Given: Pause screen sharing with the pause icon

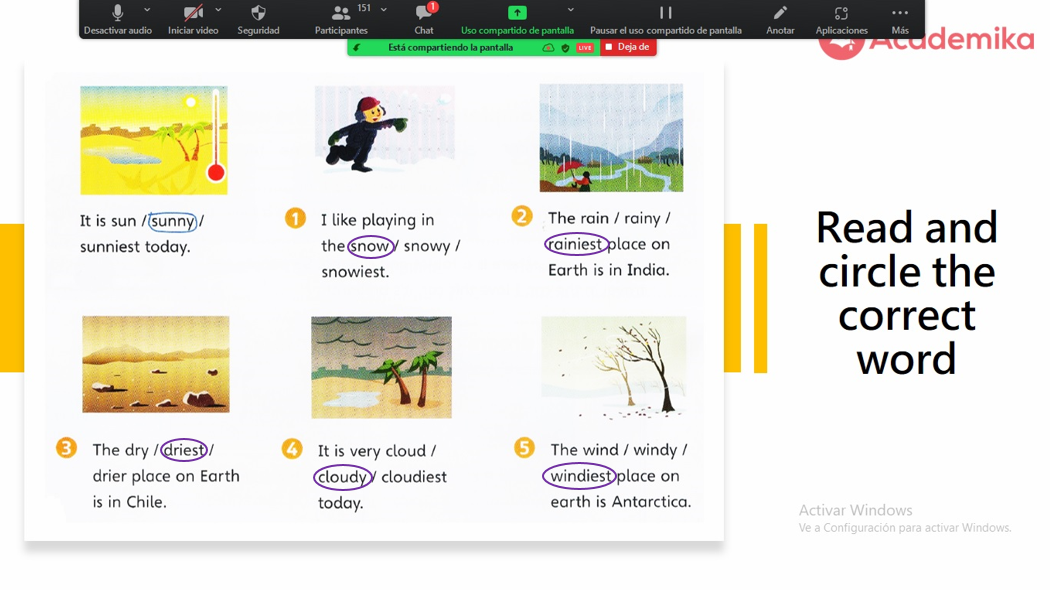Looking at the screenshot, I should 666,13.
